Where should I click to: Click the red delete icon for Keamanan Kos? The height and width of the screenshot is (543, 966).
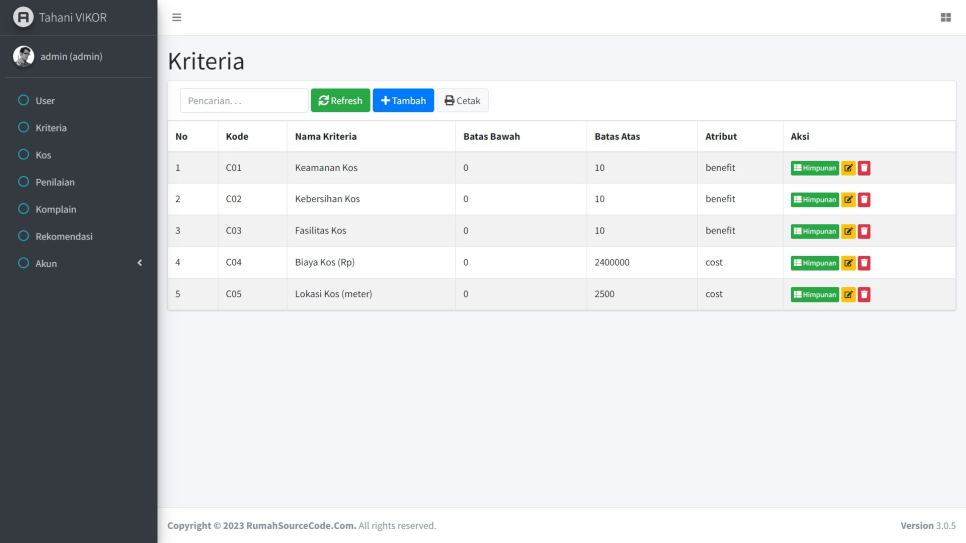pyautogui.click(x=864, y=168)
